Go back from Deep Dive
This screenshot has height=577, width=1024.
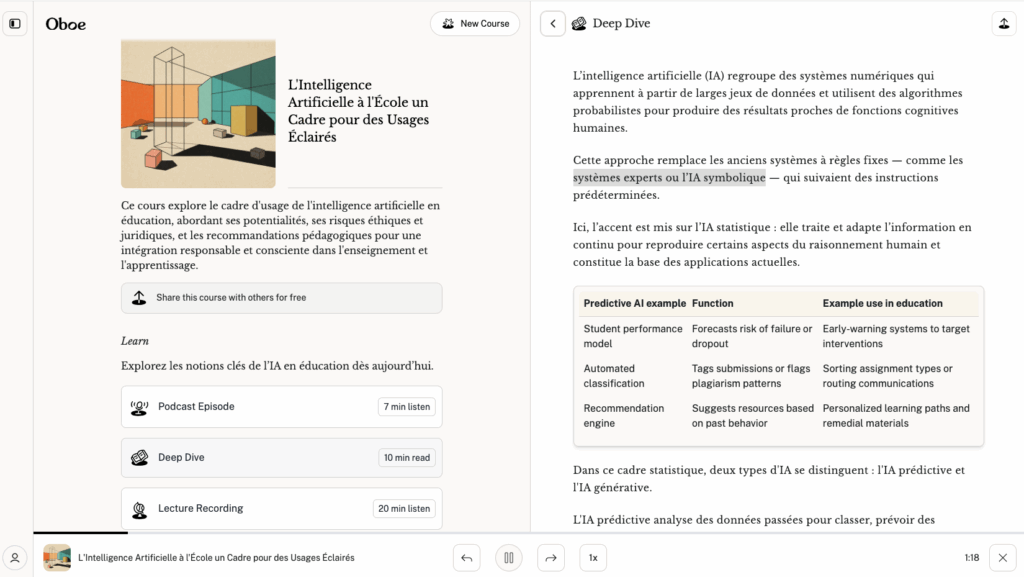point(553,24)
